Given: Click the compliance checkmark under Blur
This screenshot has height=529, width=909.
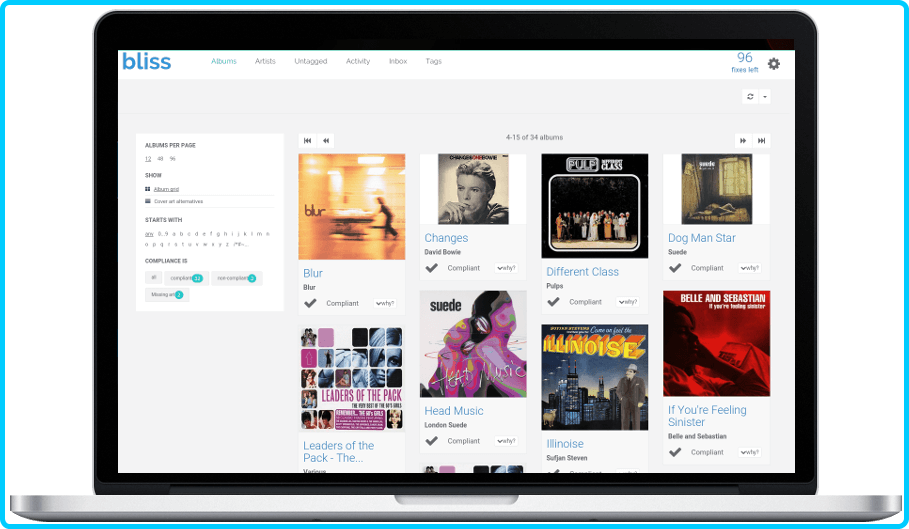Looking at the screenshot, I should (310, 303).
